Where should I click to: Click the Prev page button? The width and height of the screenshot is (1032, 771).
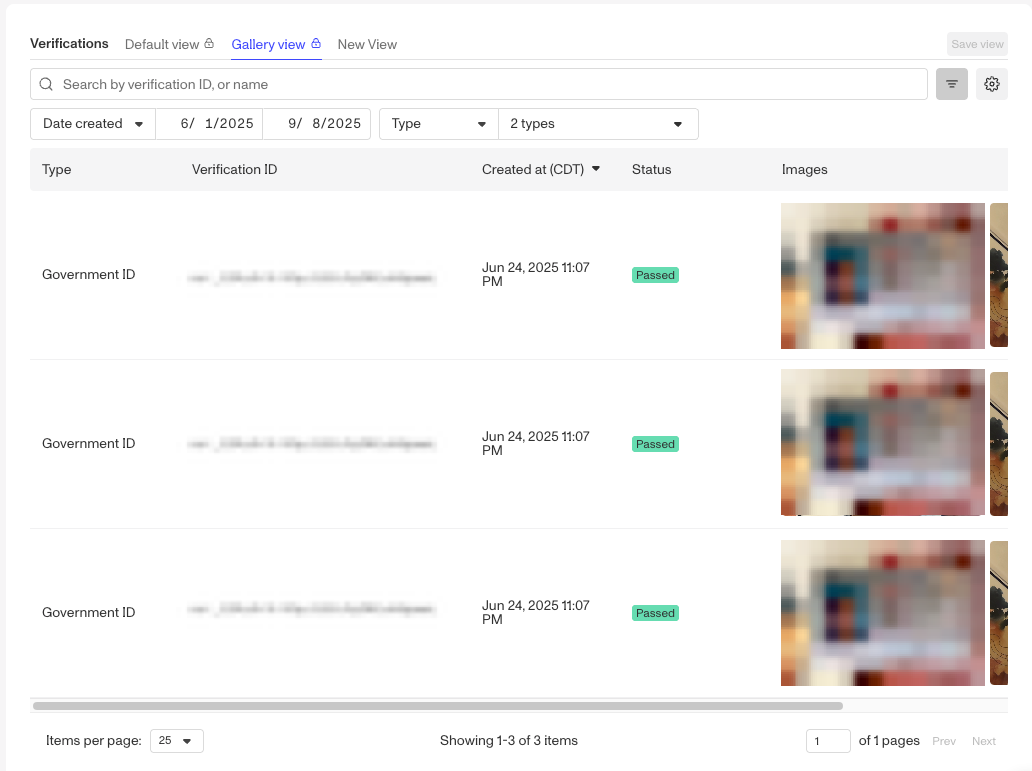point(944,741)
